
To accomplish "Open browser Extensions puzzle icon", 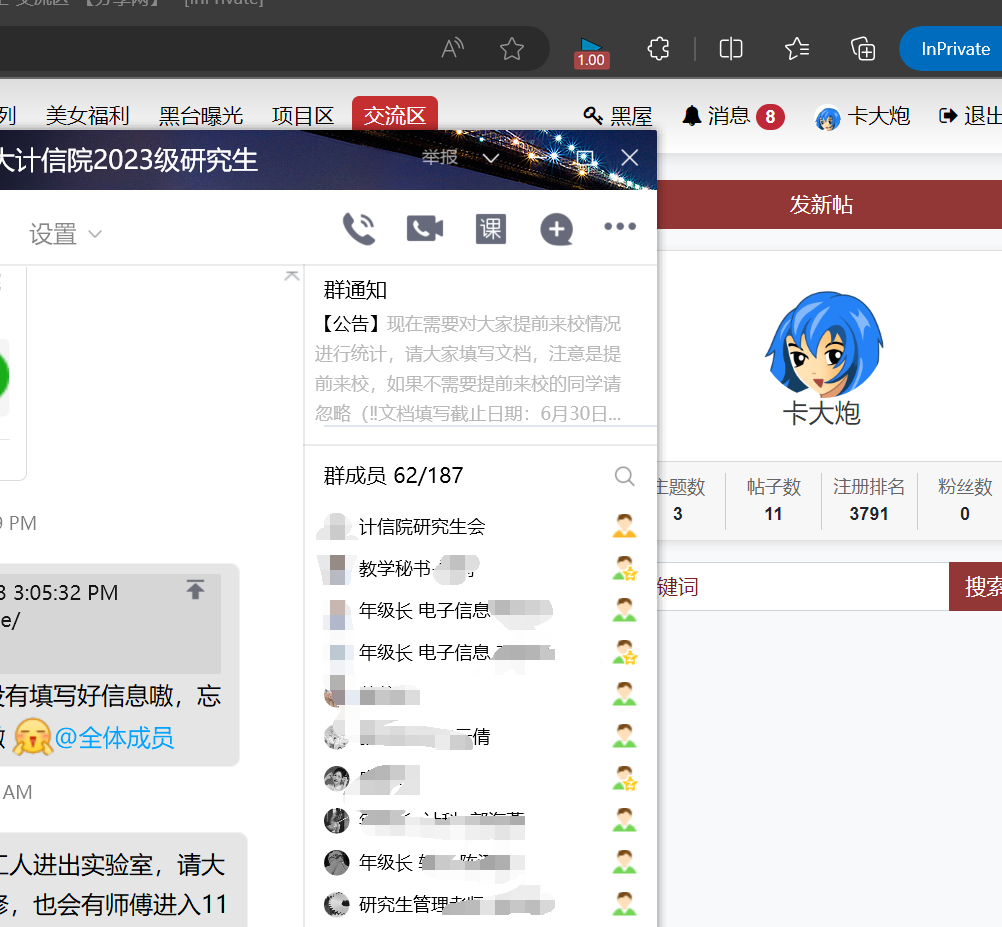I will 658,49.
